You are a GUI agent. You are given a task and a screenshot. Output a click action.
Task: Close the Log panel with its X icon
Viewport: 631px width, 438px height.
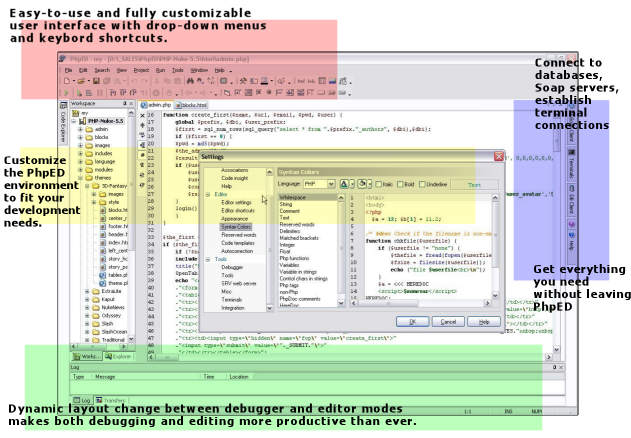(561, 367)
